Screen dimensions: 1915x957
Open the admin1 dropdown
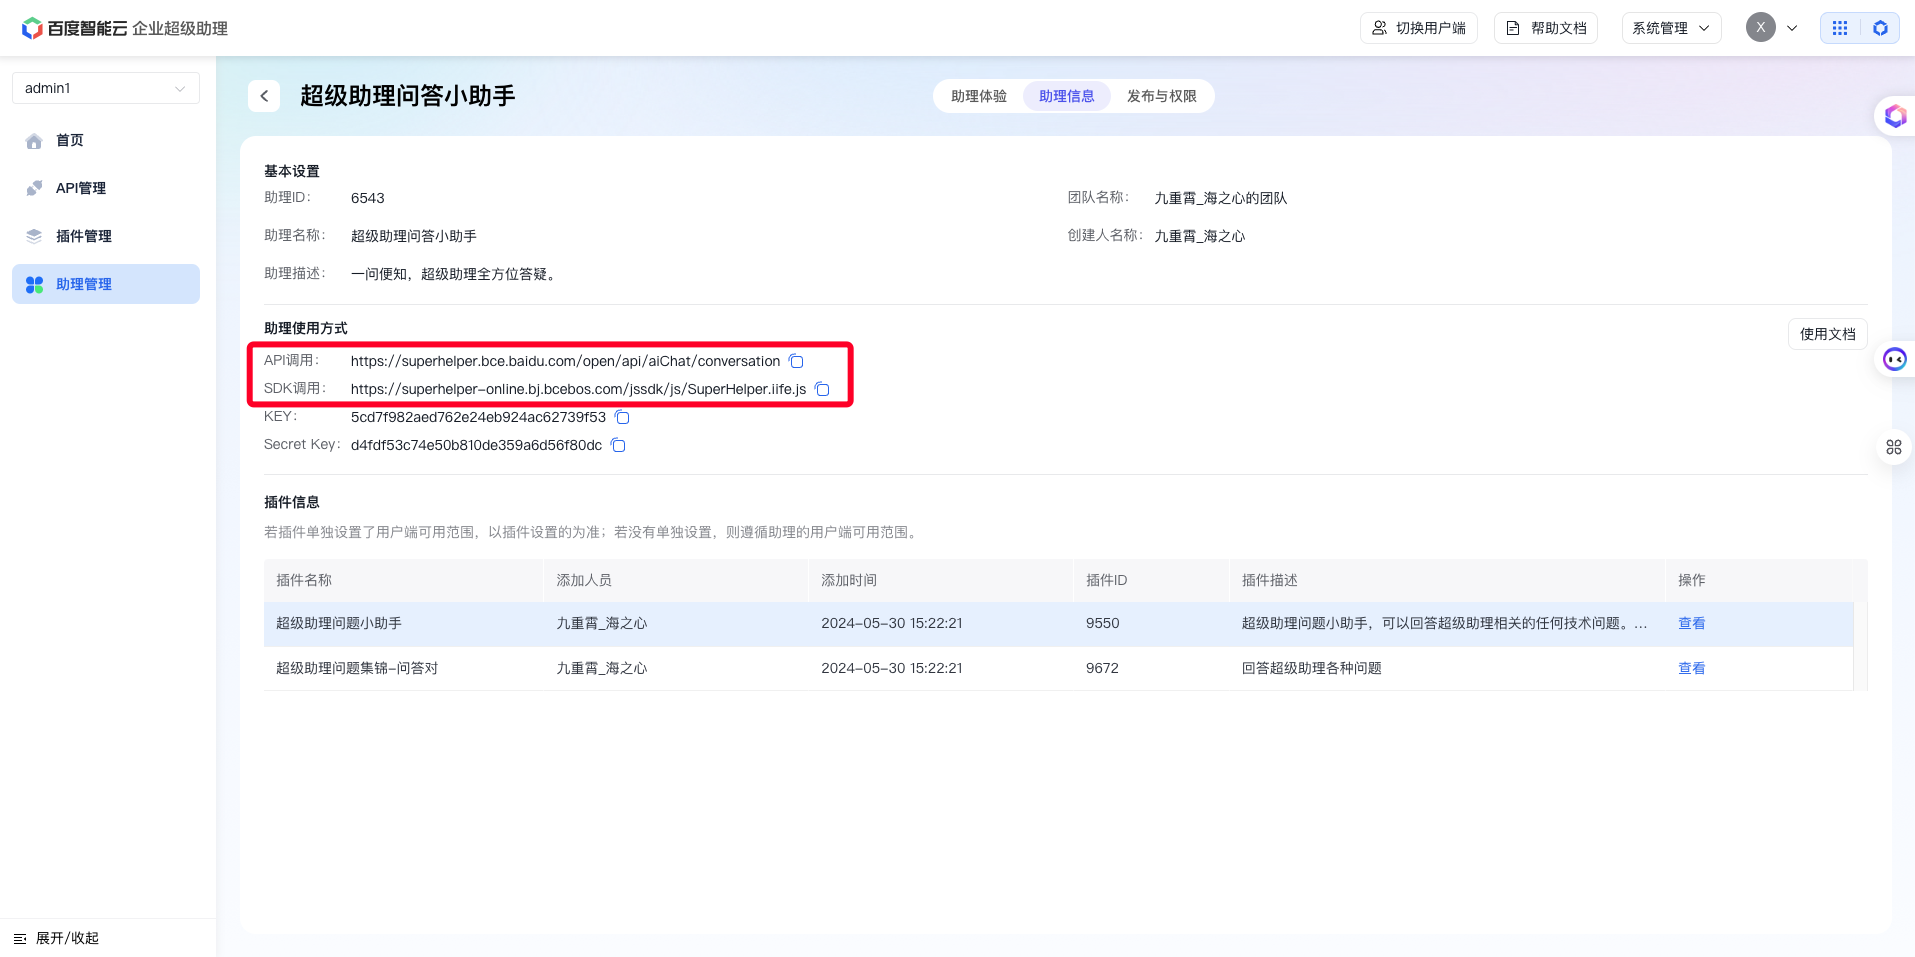[106, 88]
